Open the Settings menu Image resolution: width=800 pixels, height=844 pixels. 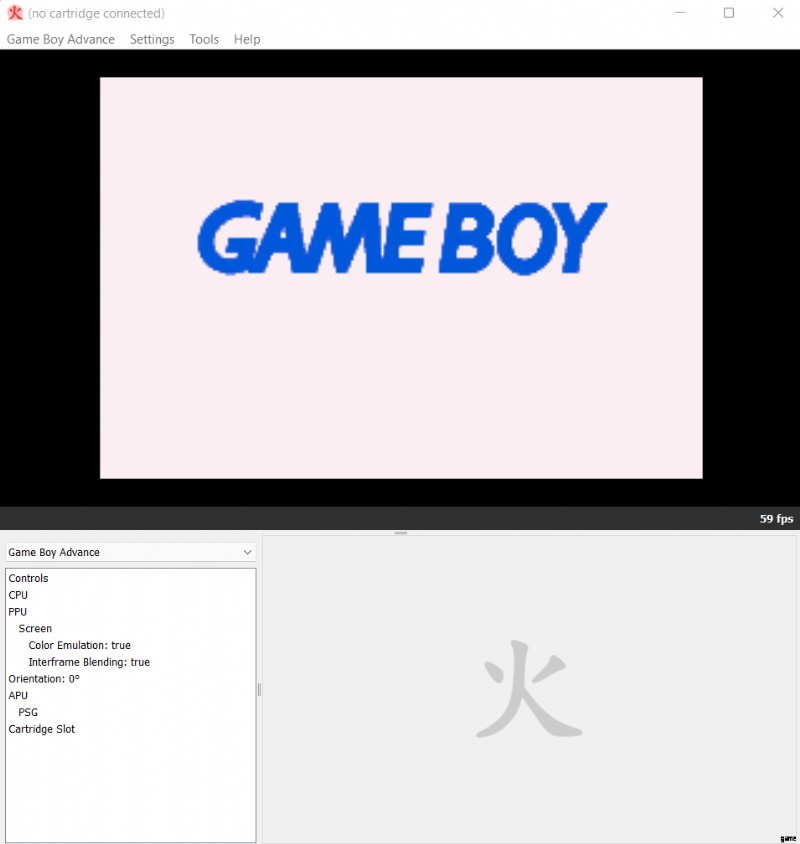click(152, 39)
